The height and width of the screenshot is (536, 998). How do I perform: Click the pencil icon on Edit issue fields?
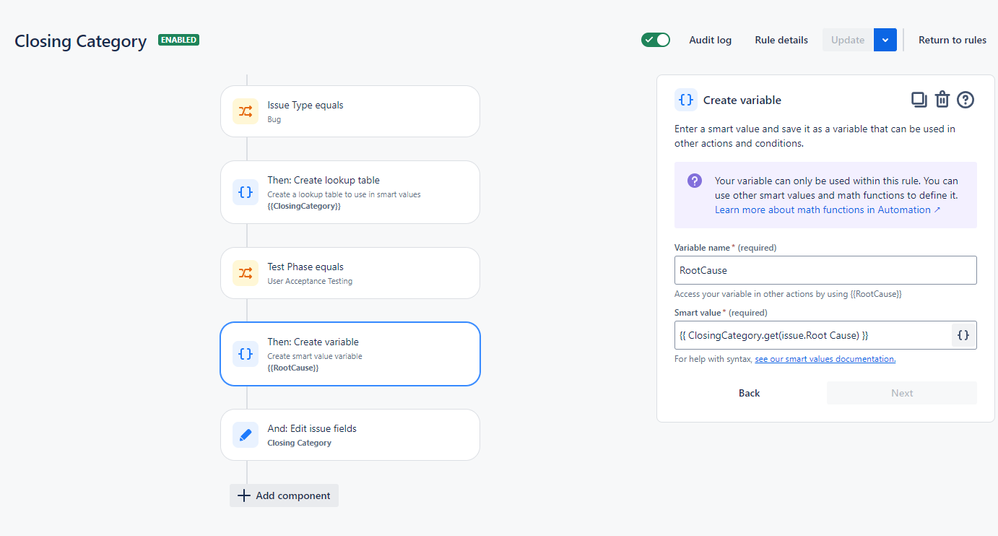click(x=245, y=435)
